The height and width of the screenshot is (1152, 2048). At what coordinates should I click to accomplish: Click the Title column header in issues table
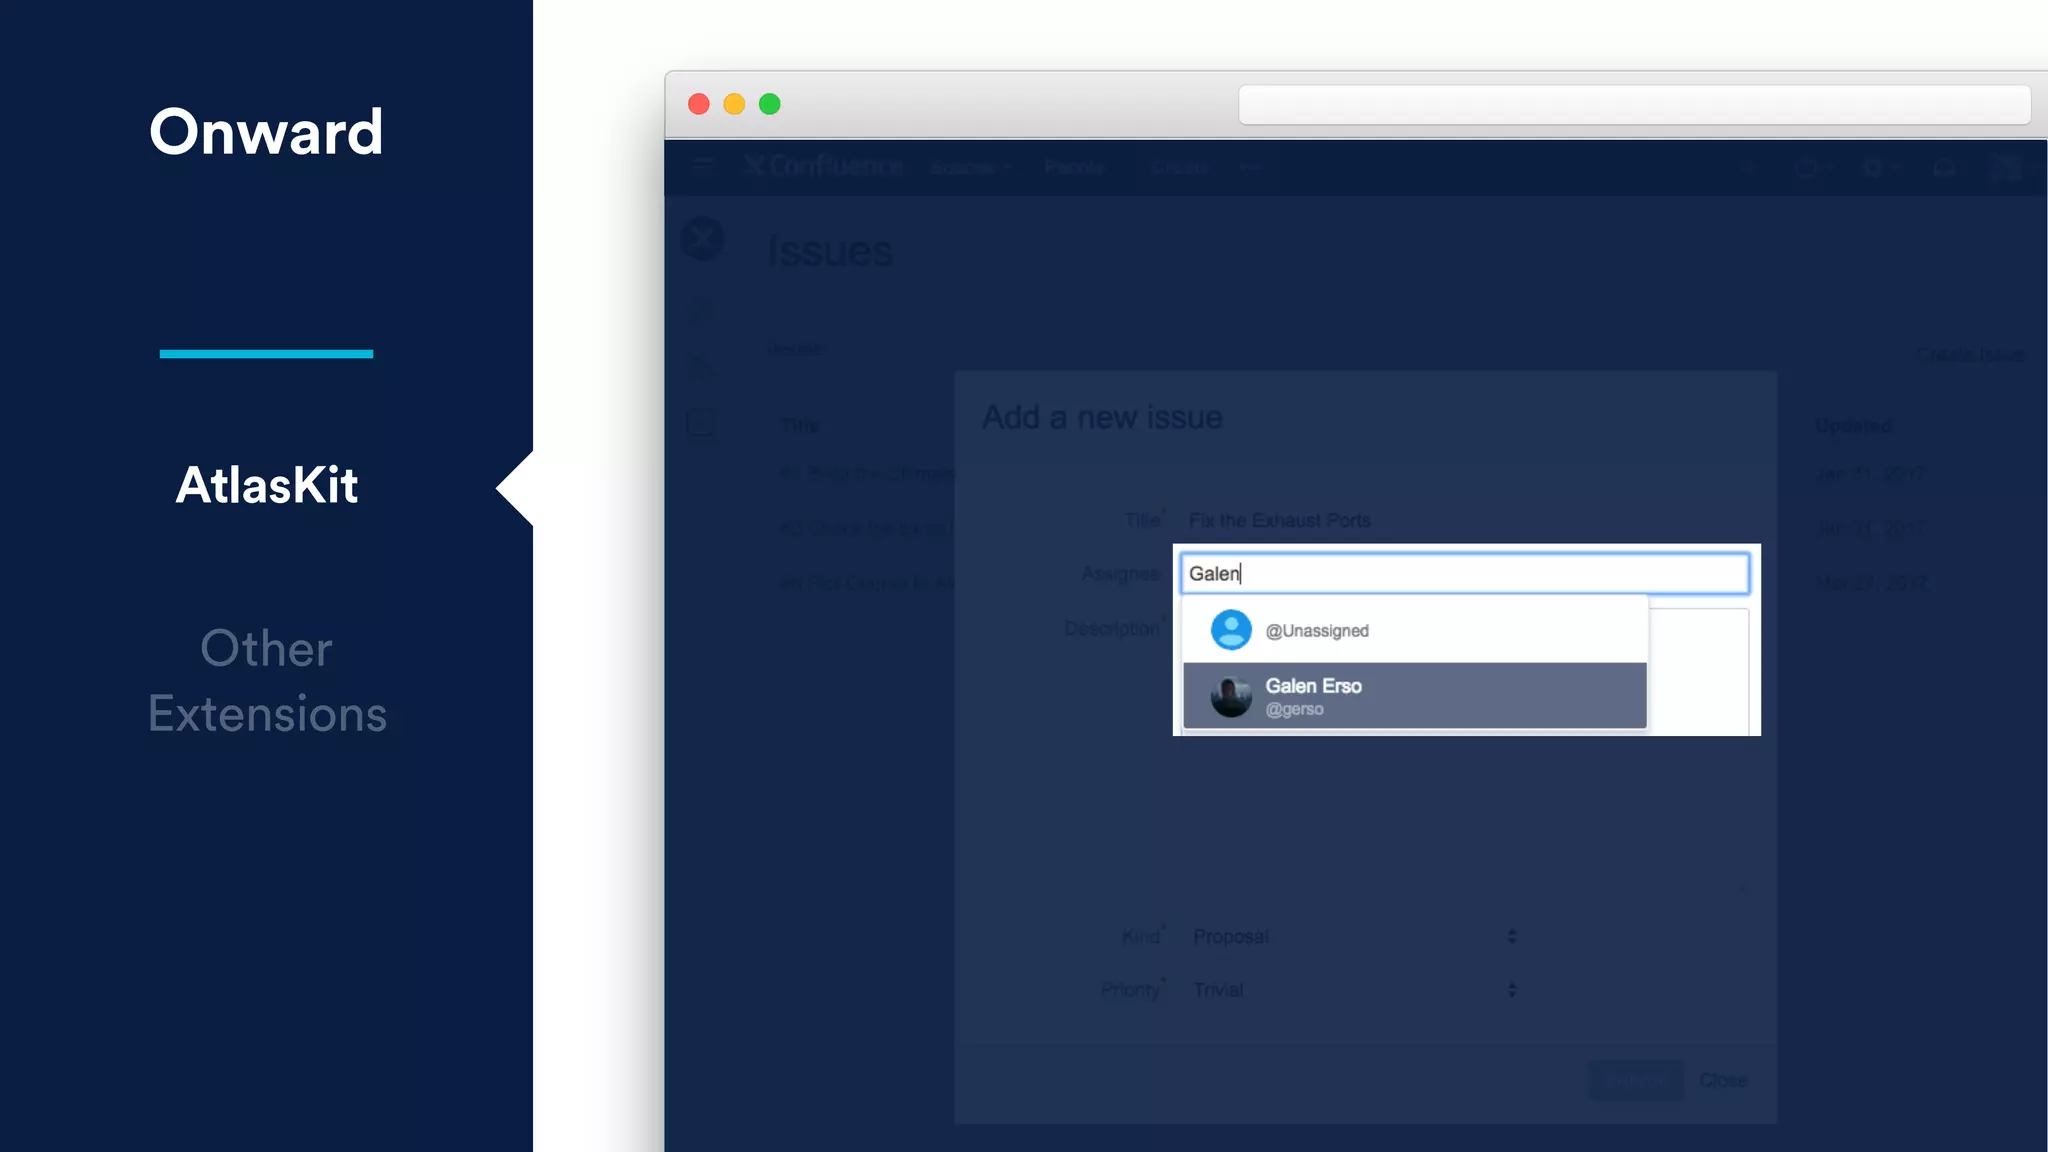point(799,426)
